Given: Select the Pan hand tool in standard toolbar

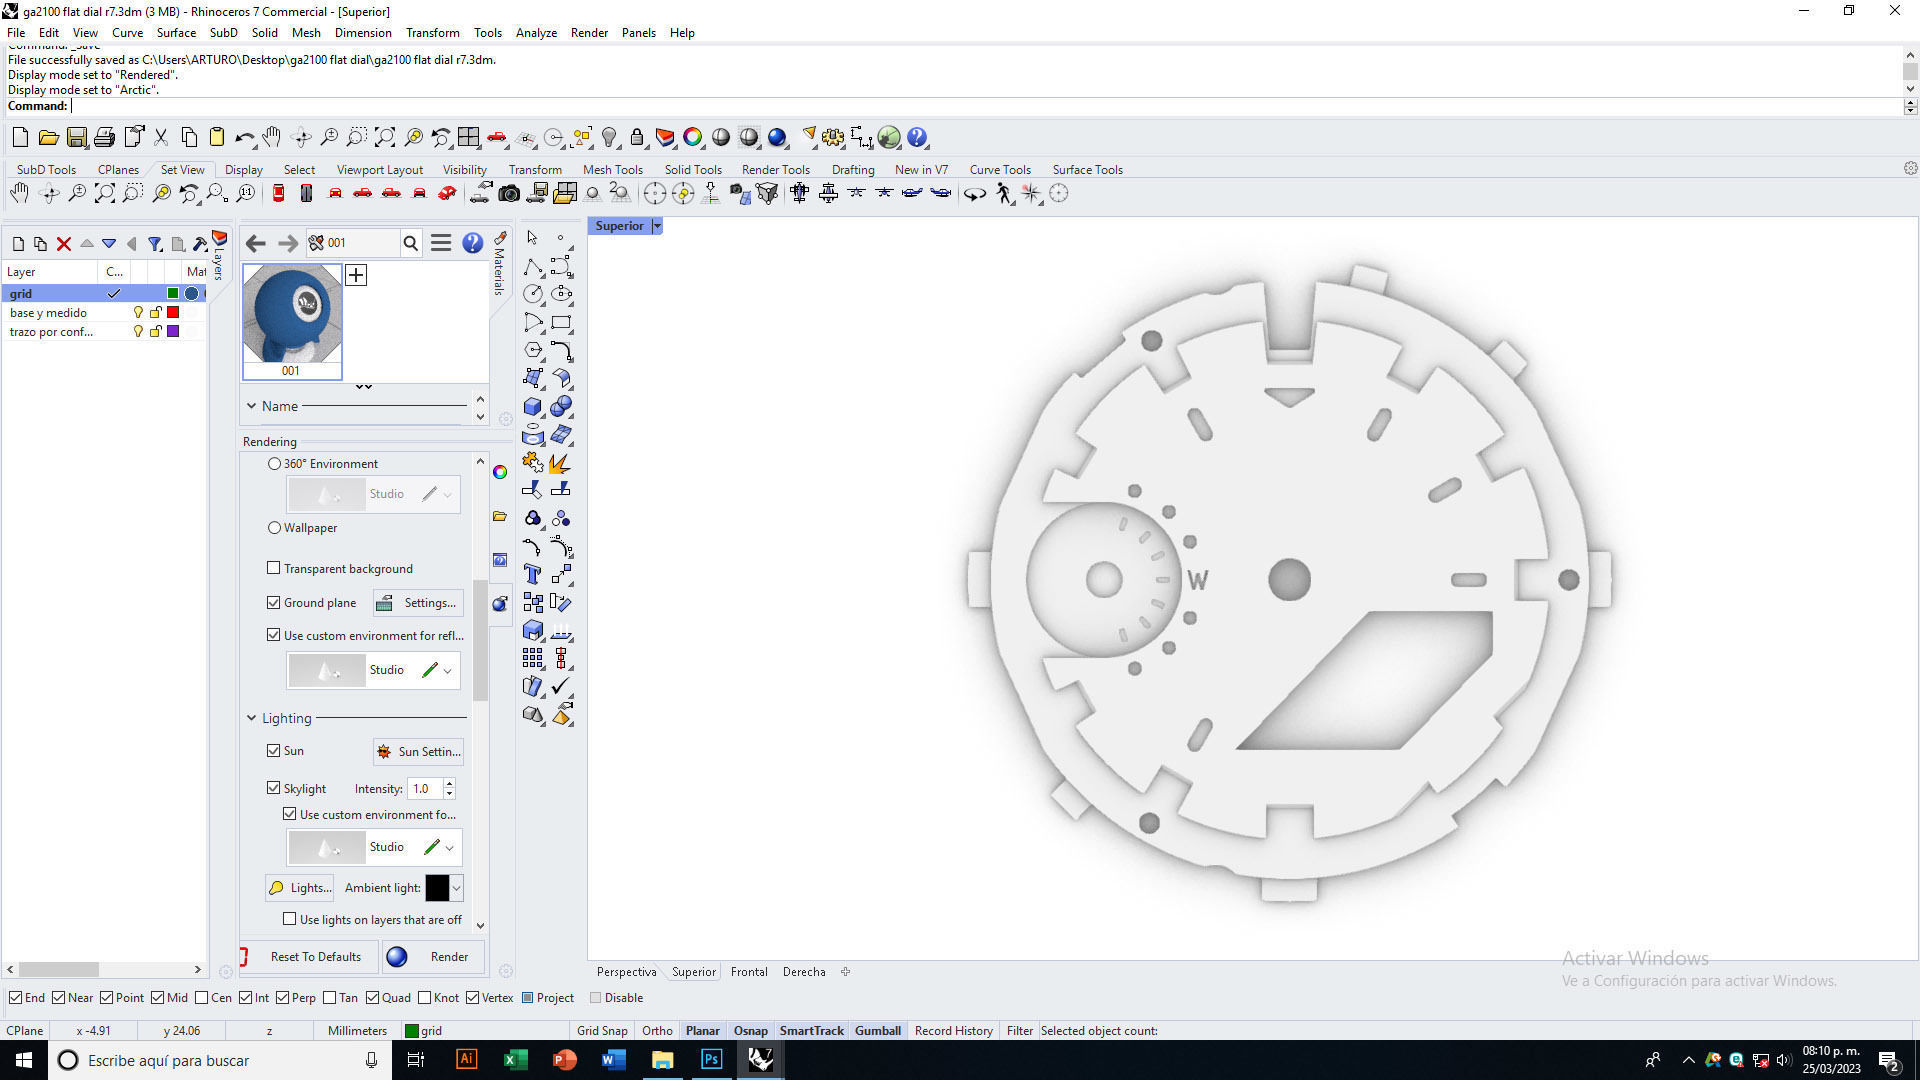Looking at the screenshot, I should (272, 137).
